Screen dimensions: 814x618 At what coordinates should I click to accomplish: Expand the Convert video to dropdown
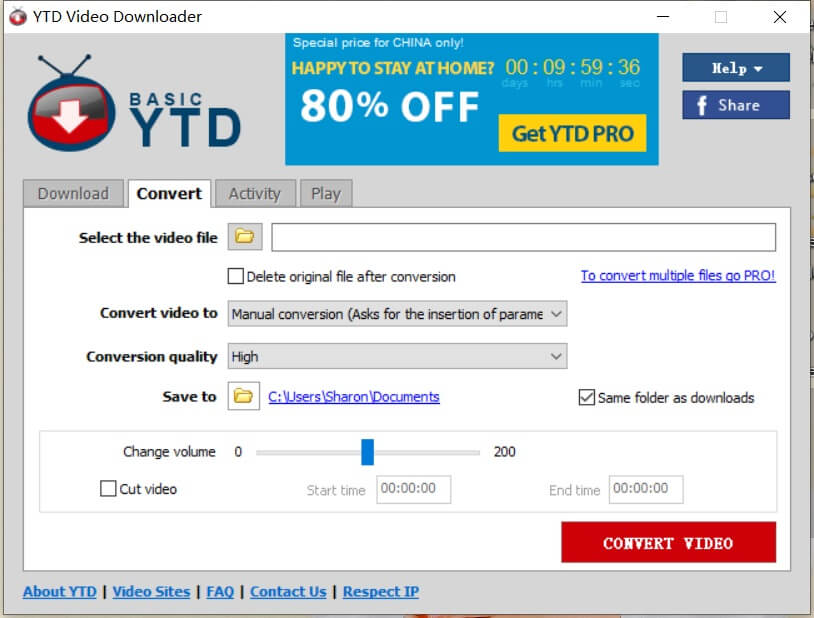[x=397, y=314]
